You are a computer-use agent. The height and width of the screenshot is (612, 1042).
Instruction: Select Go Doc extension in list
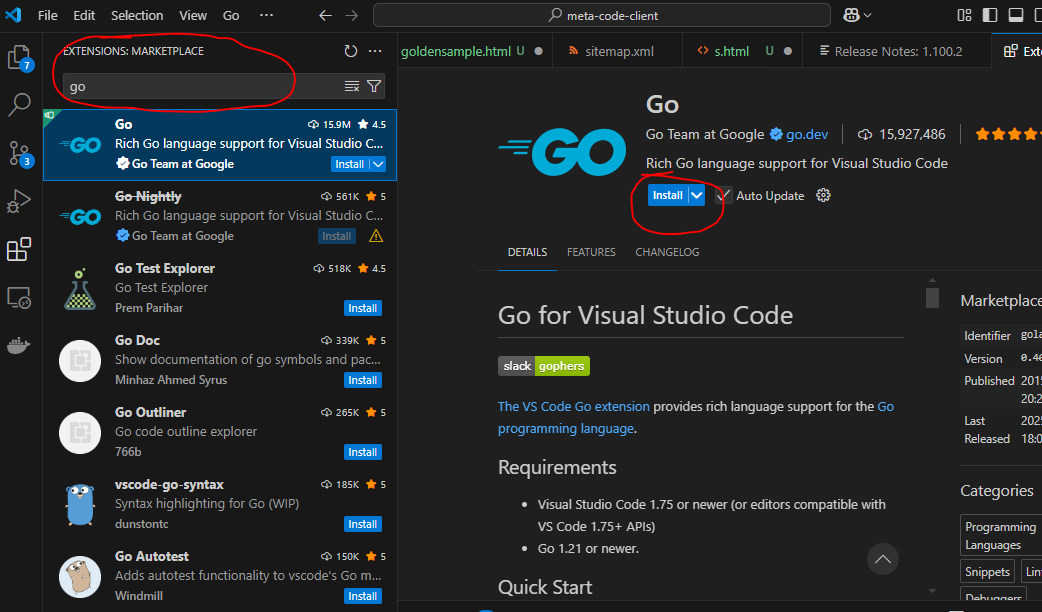point(220,361)
